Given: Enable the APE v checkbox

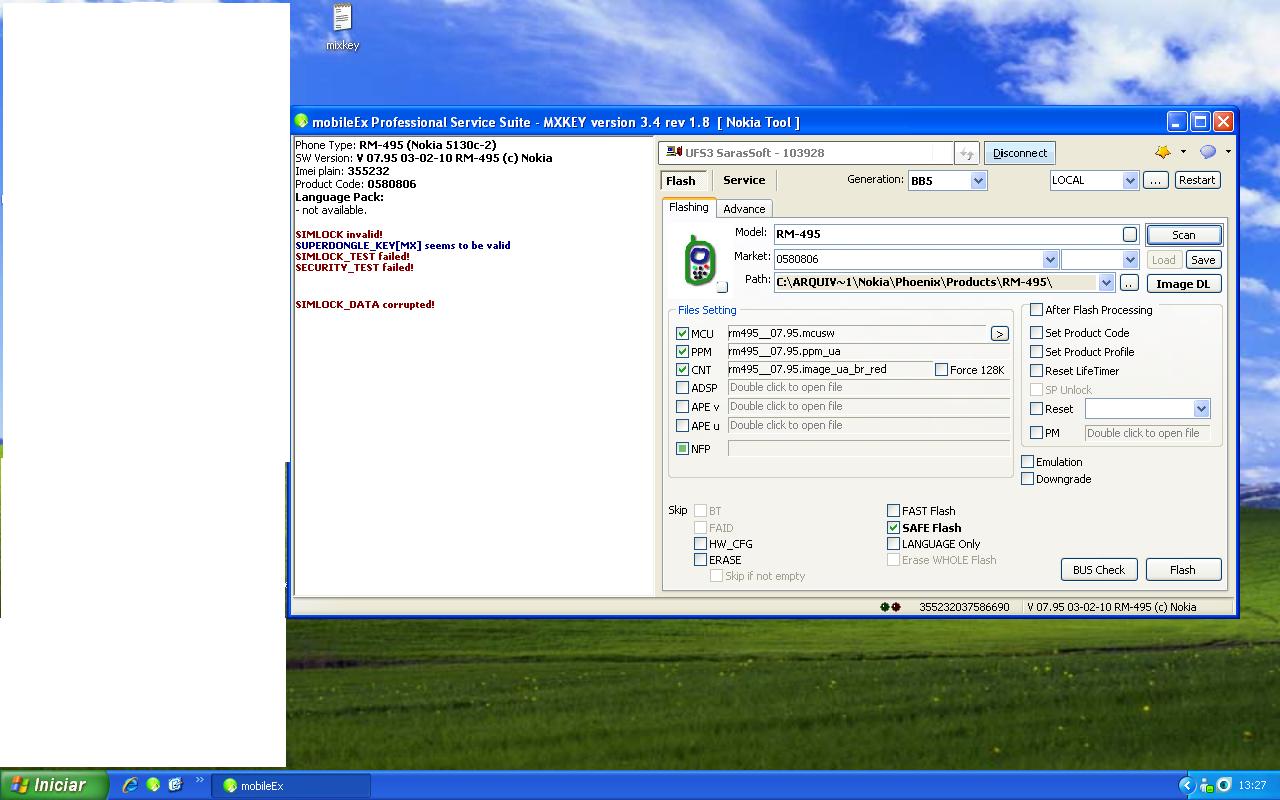Looking at the screenshot, I should 682,407.
